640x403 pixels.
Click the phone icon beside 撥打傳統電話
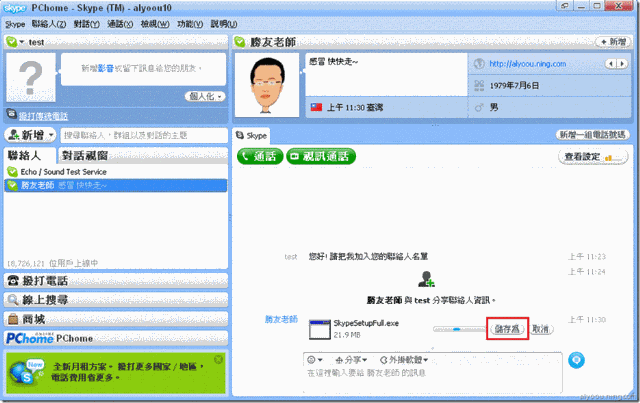pos(11,114)
